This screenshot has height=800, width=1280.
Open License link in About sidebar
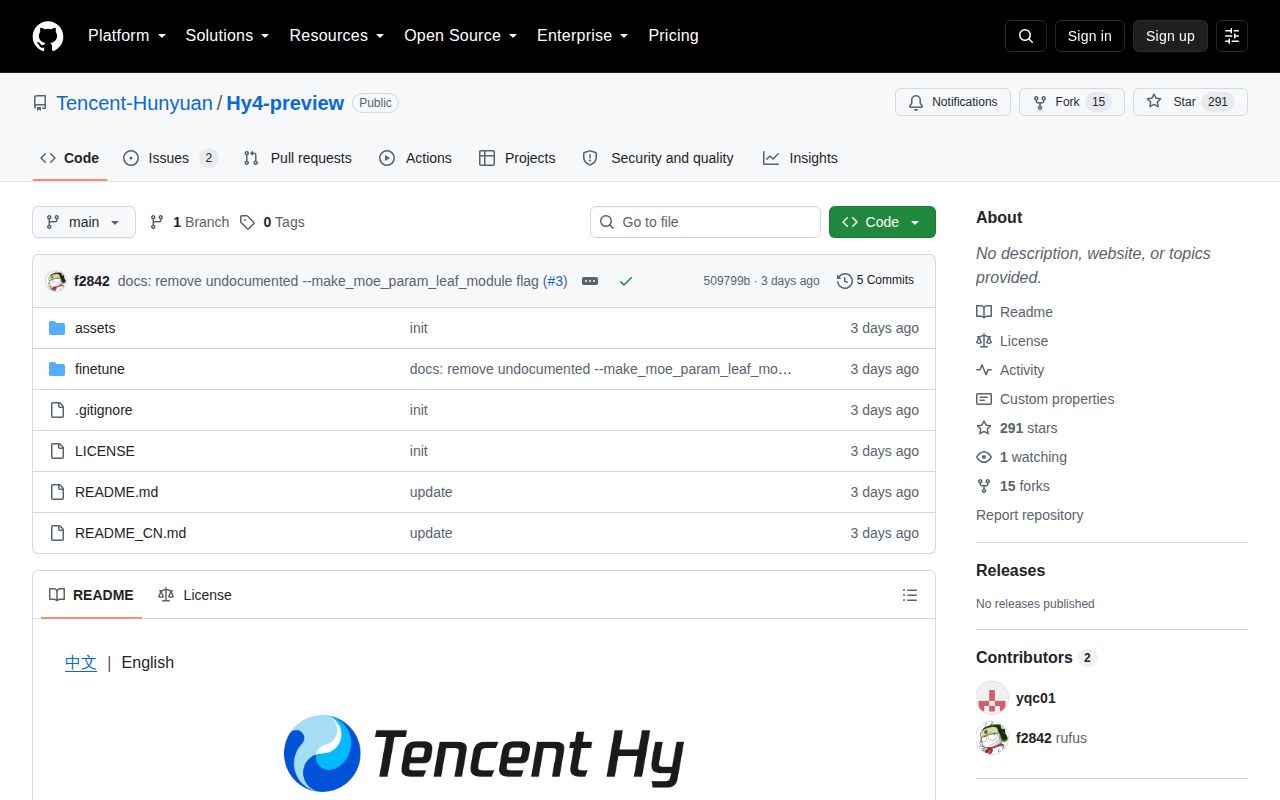pos(1012,341)
